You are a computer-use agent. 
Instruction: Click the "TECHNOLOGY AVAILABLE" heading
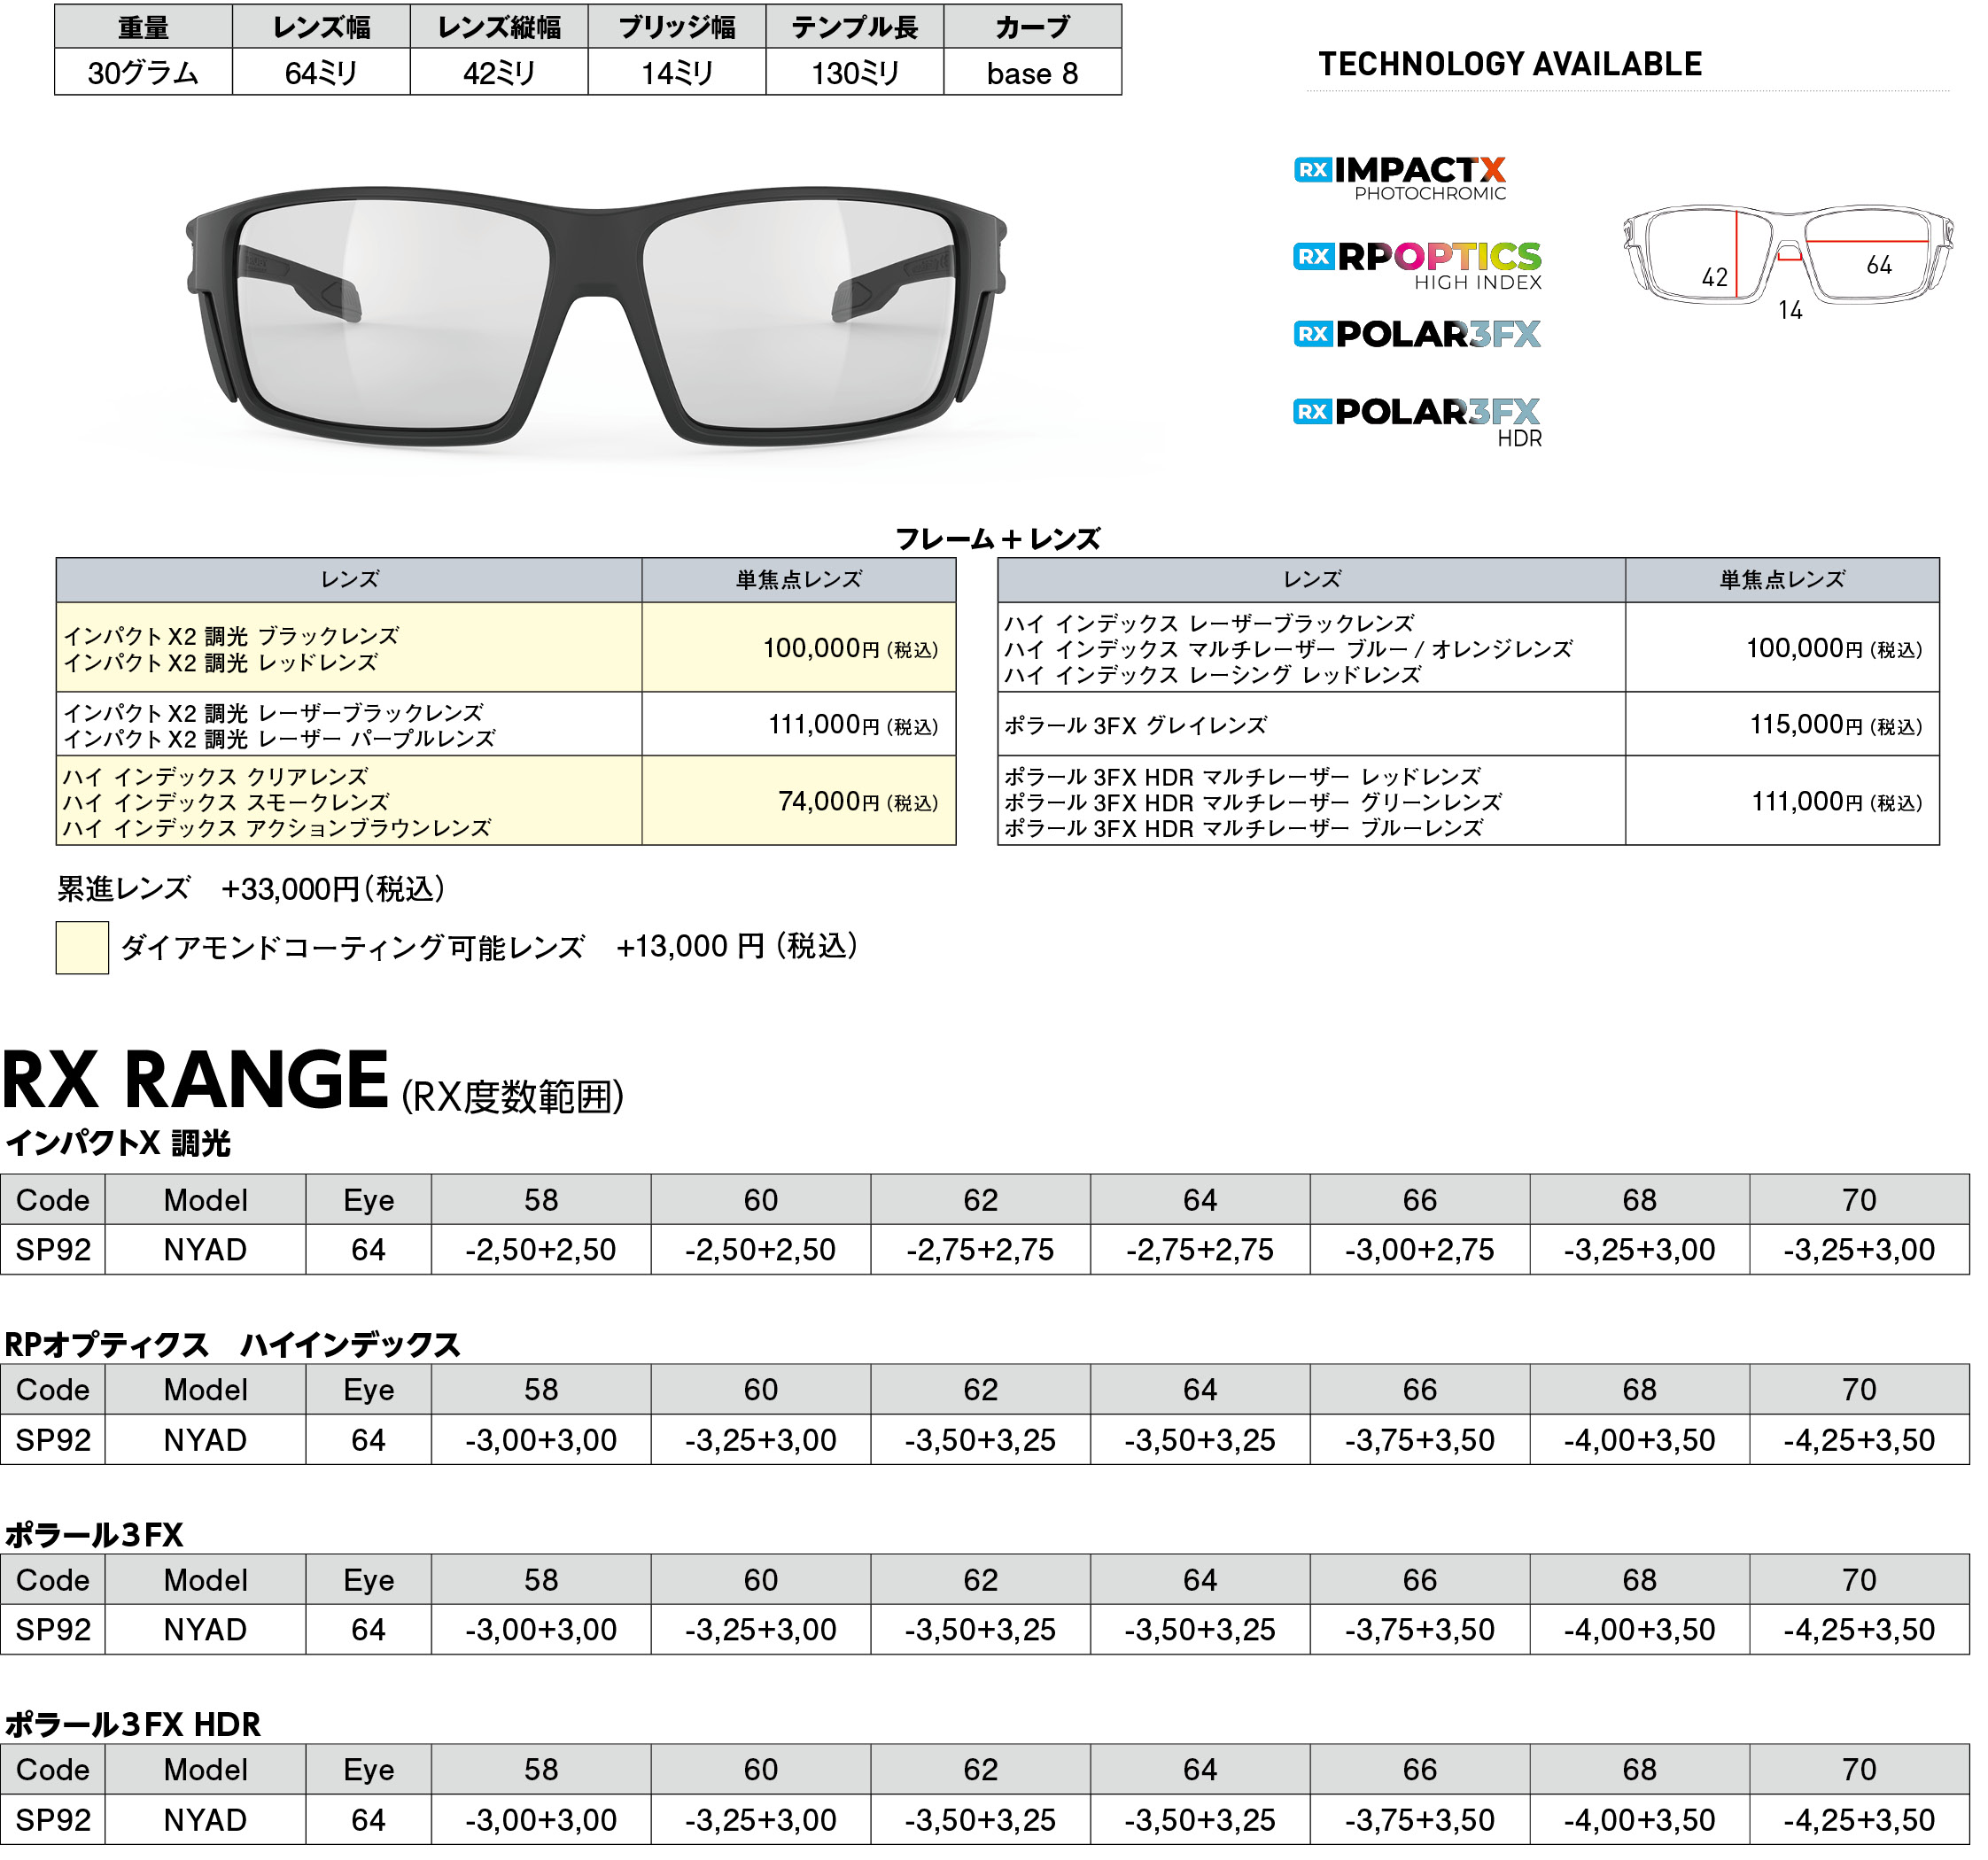[1510, 64]
